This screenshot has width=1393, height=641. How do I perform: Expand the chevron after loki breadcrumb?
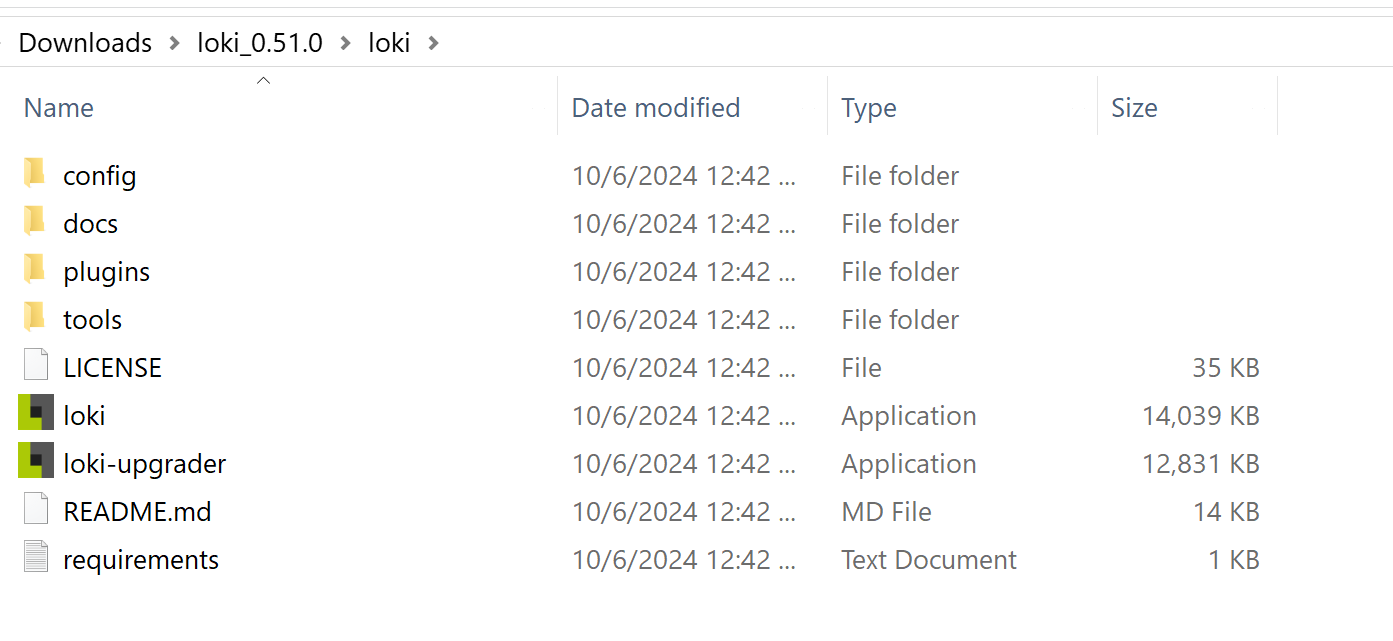[433, 43]
